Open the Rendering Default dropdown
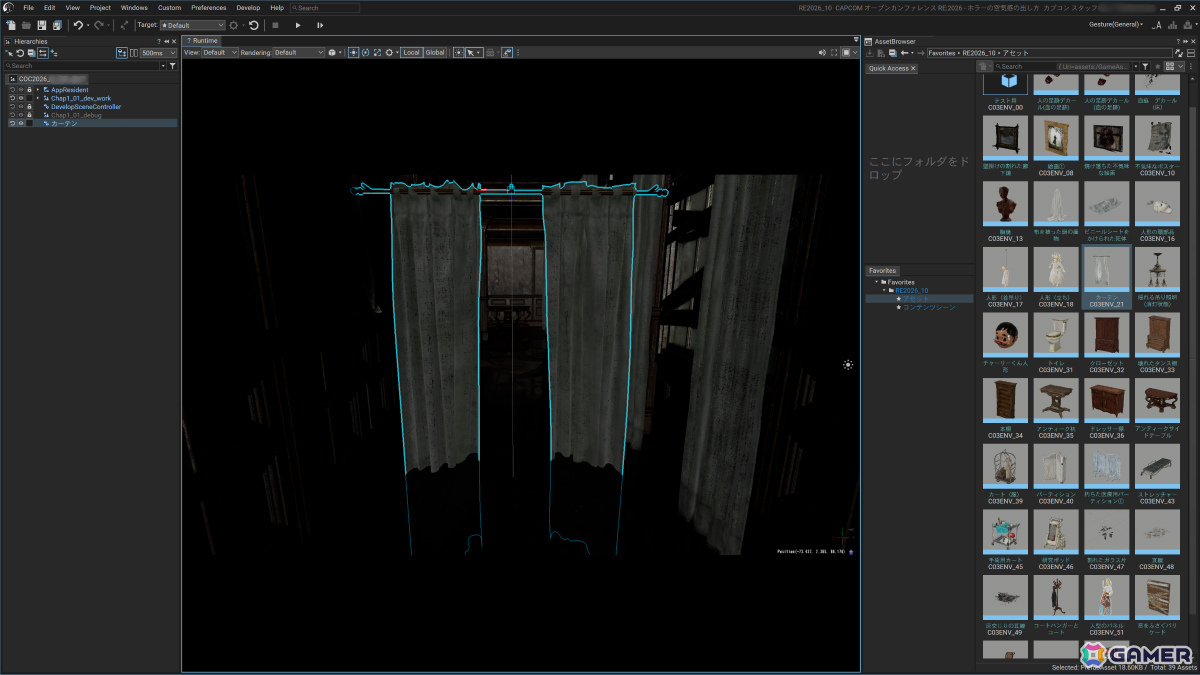Viewport: 1200px width, 675px height. click(298, 52)
